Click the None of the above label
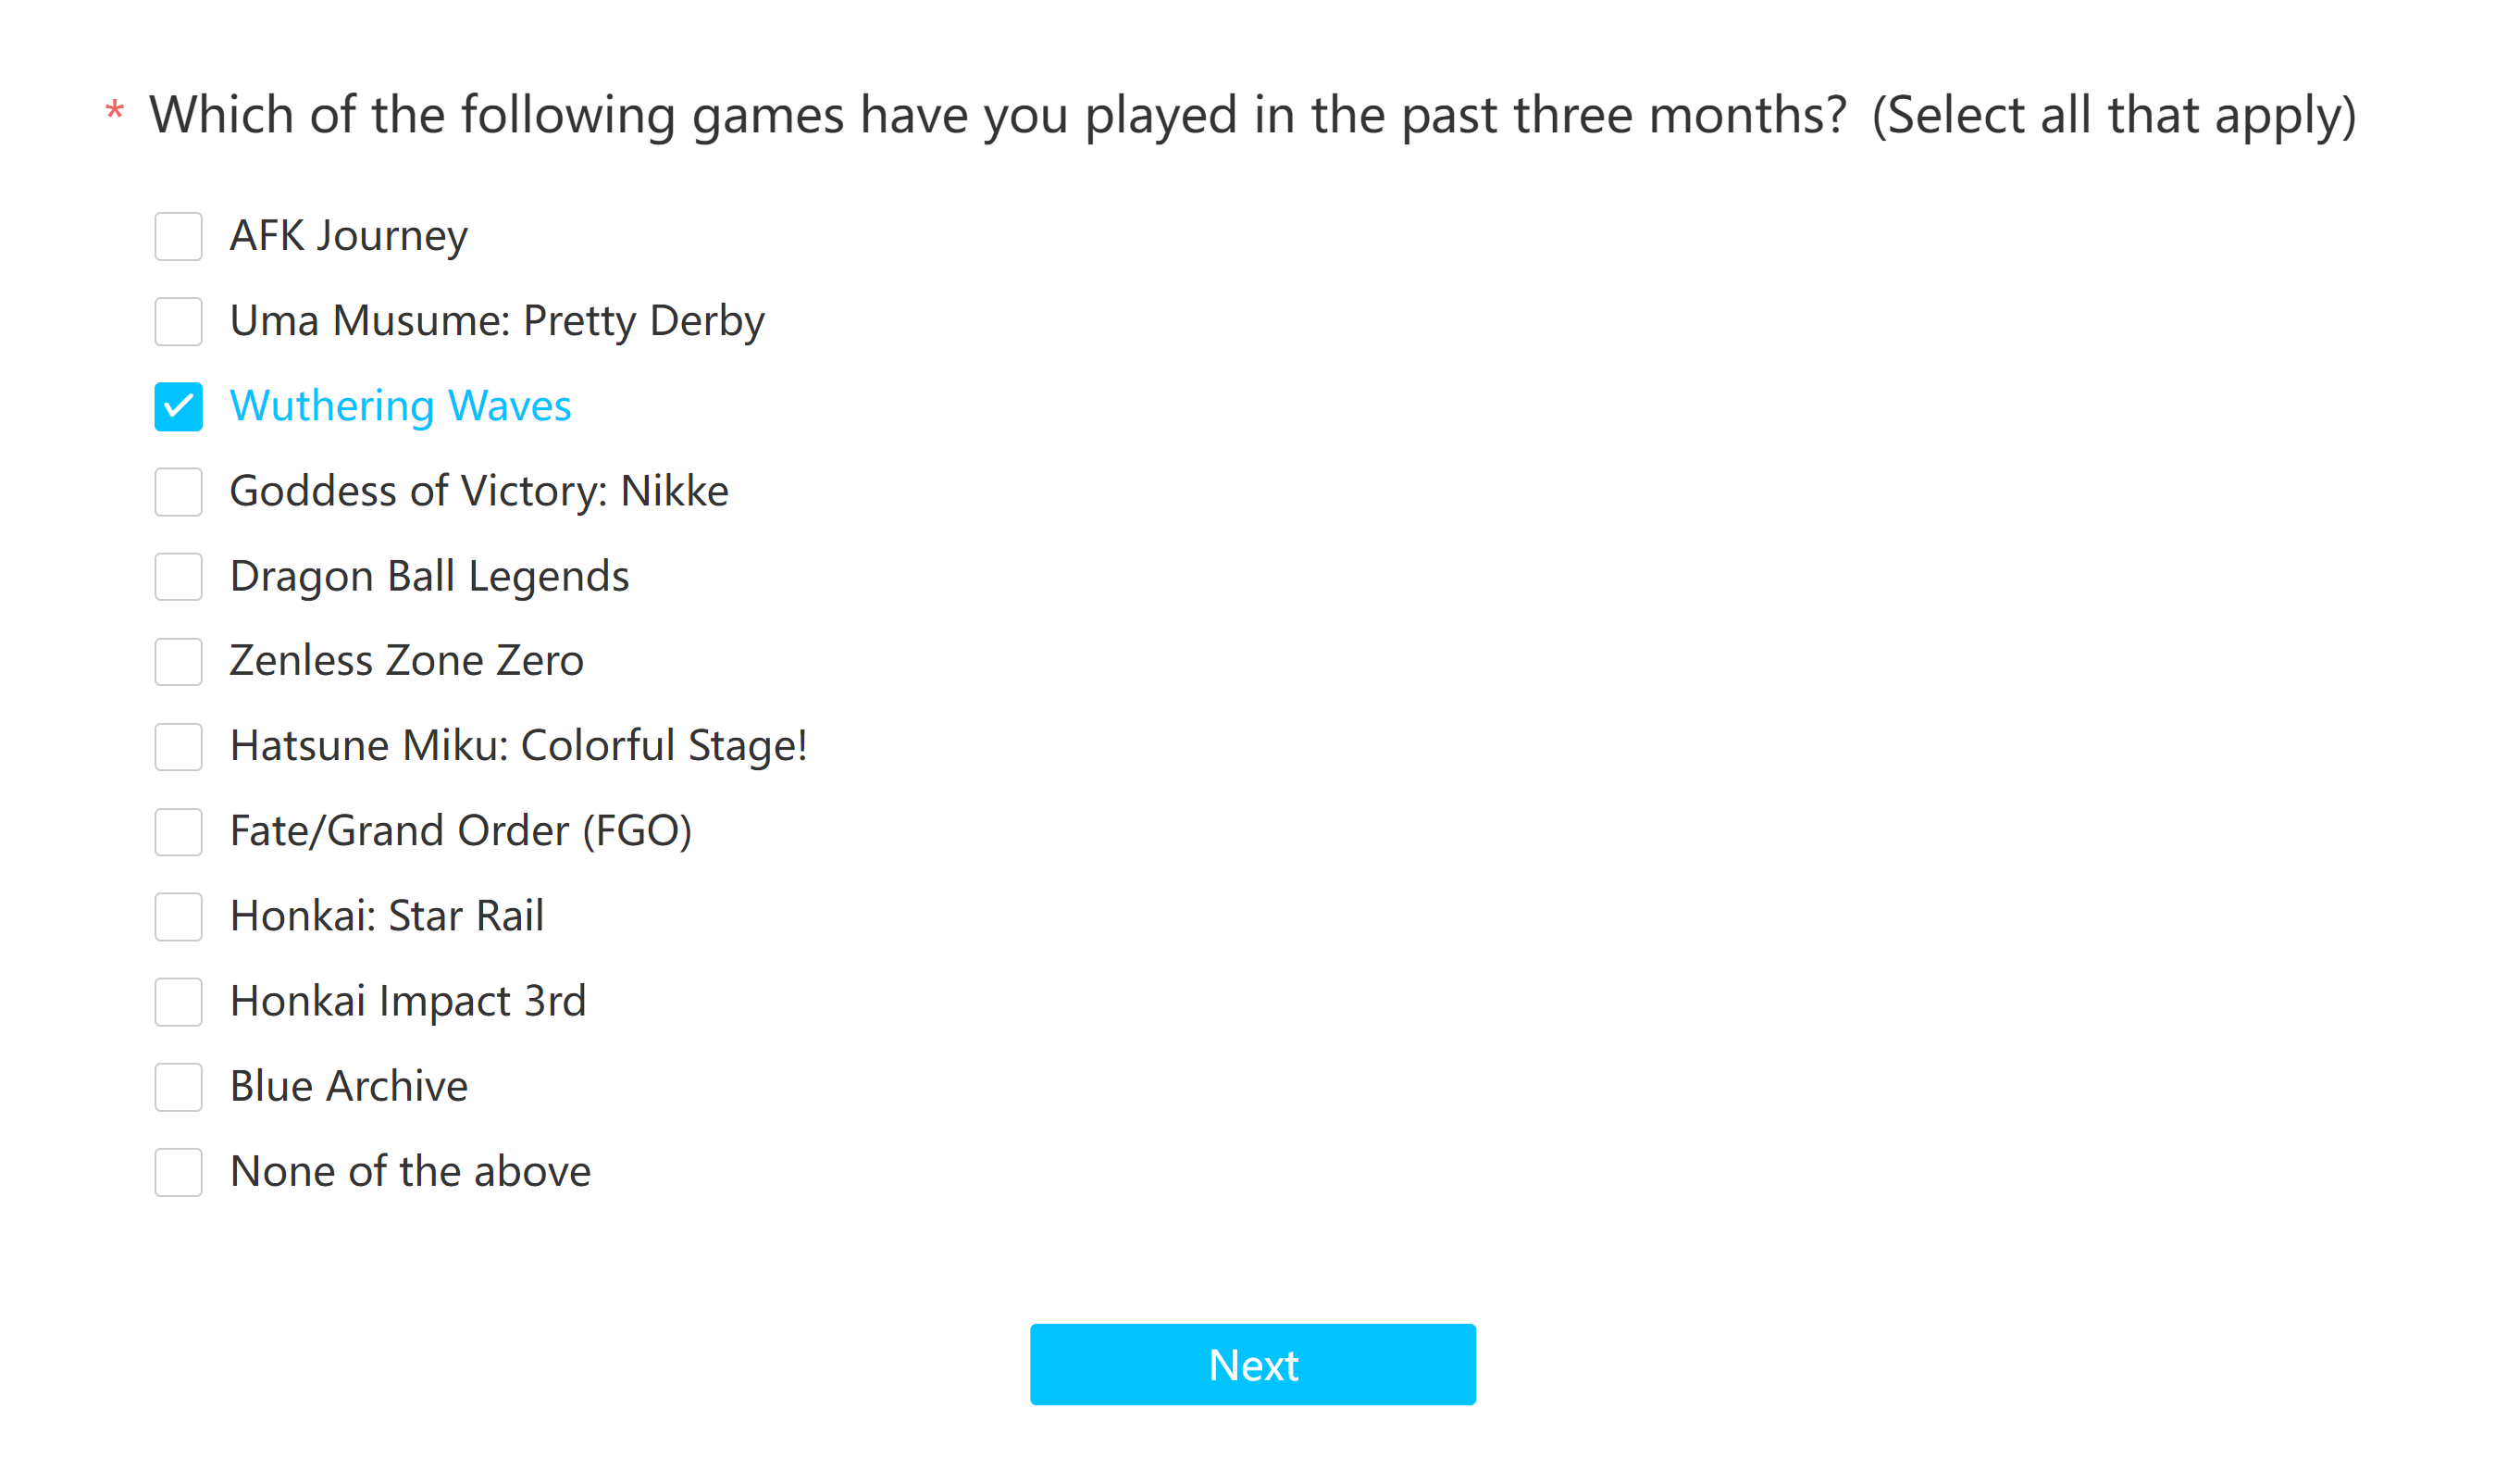 pyautogui.click(x=410, y=1171)
